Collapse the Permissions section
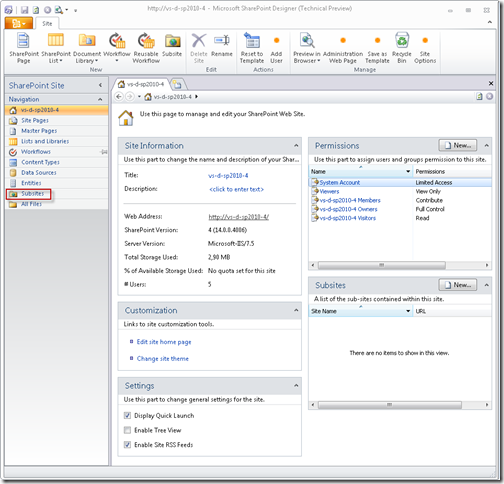504x484 pixels. click(487, 146)
